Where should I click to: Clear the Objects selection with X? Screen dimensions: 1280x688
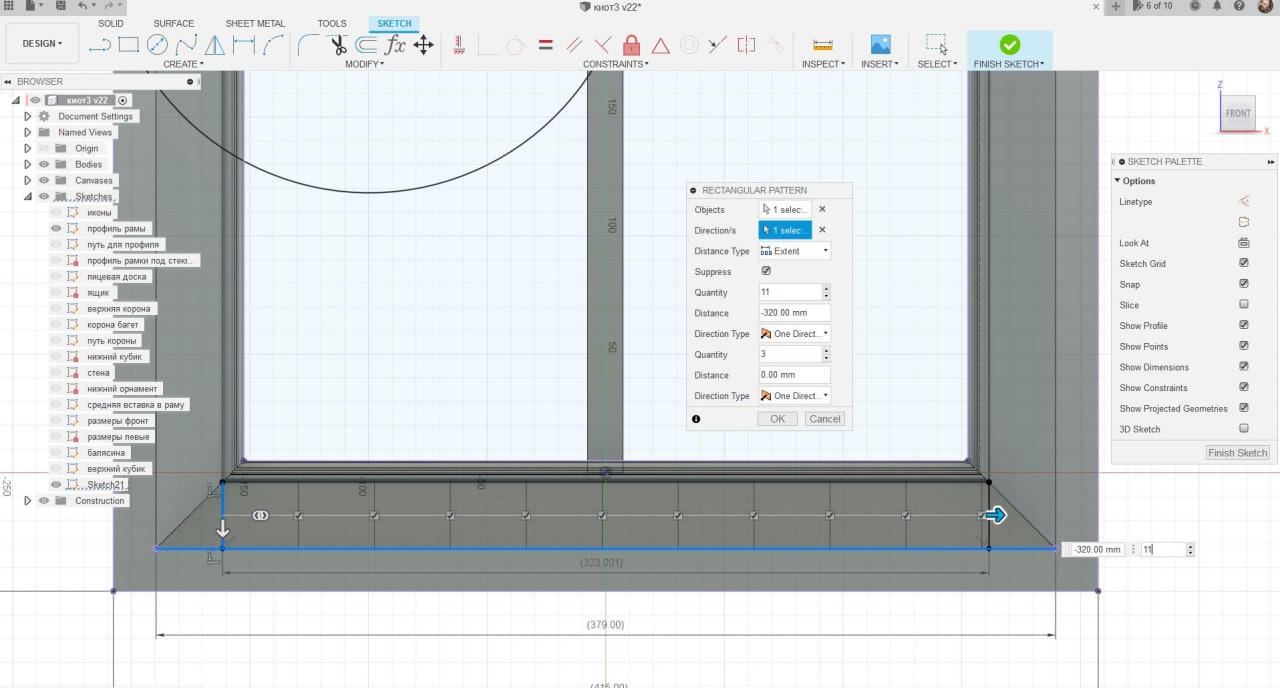click(x=822, y=210)
